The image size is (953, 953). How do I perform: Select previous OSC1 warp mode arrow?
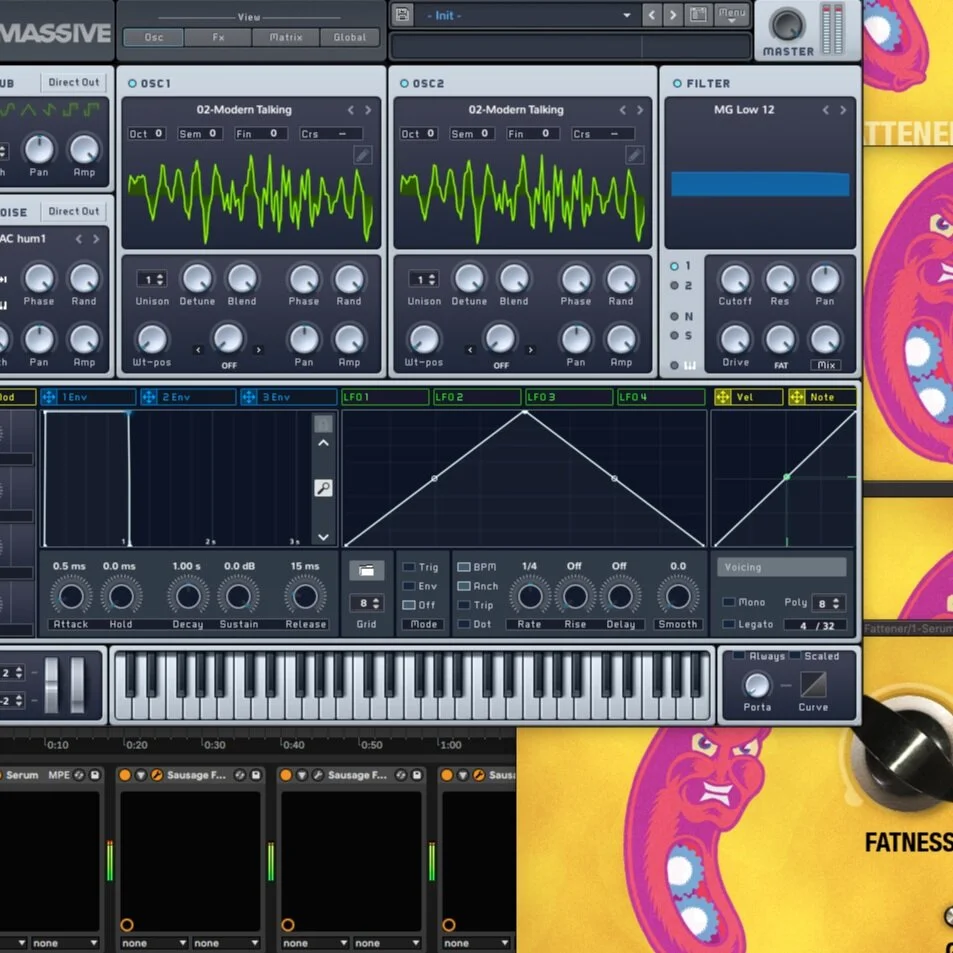point(198,349)
